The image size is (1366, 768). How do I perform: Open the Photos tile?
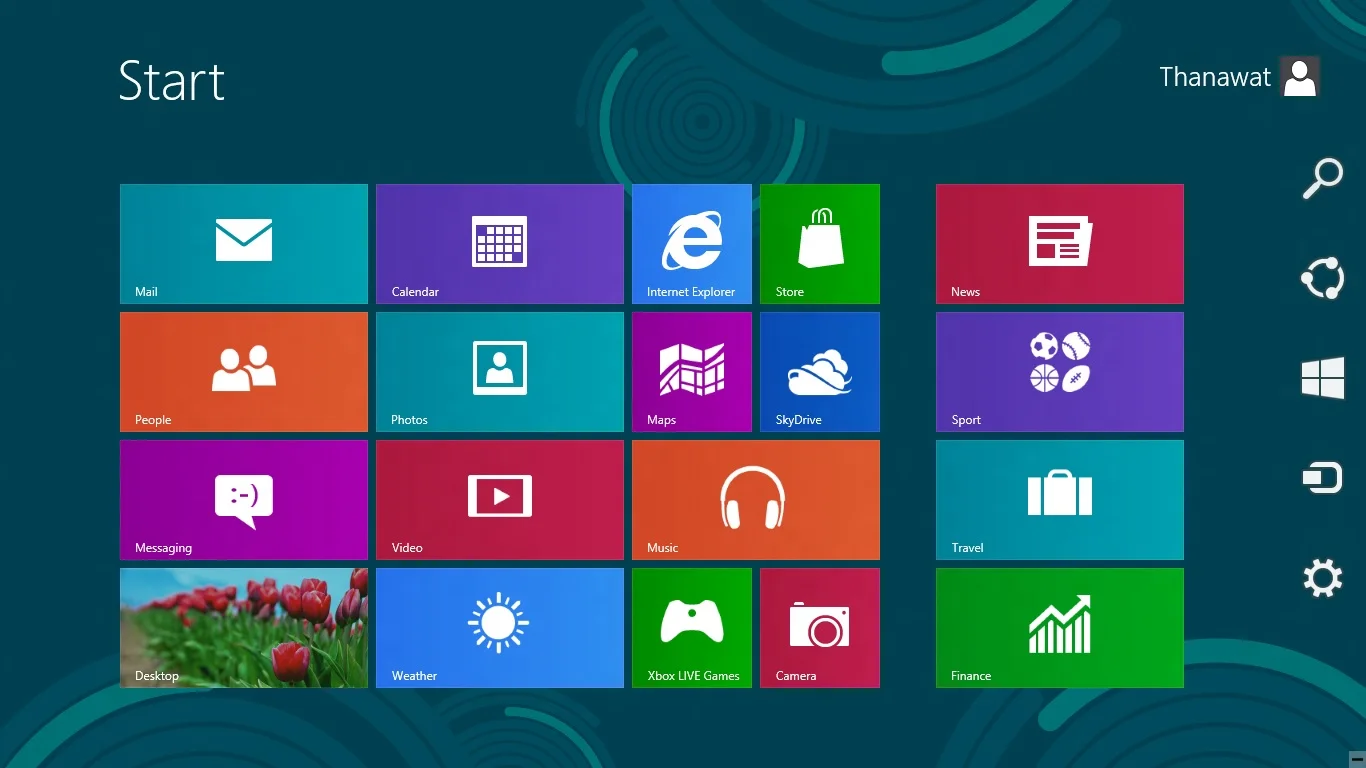(x=500, y=372)
